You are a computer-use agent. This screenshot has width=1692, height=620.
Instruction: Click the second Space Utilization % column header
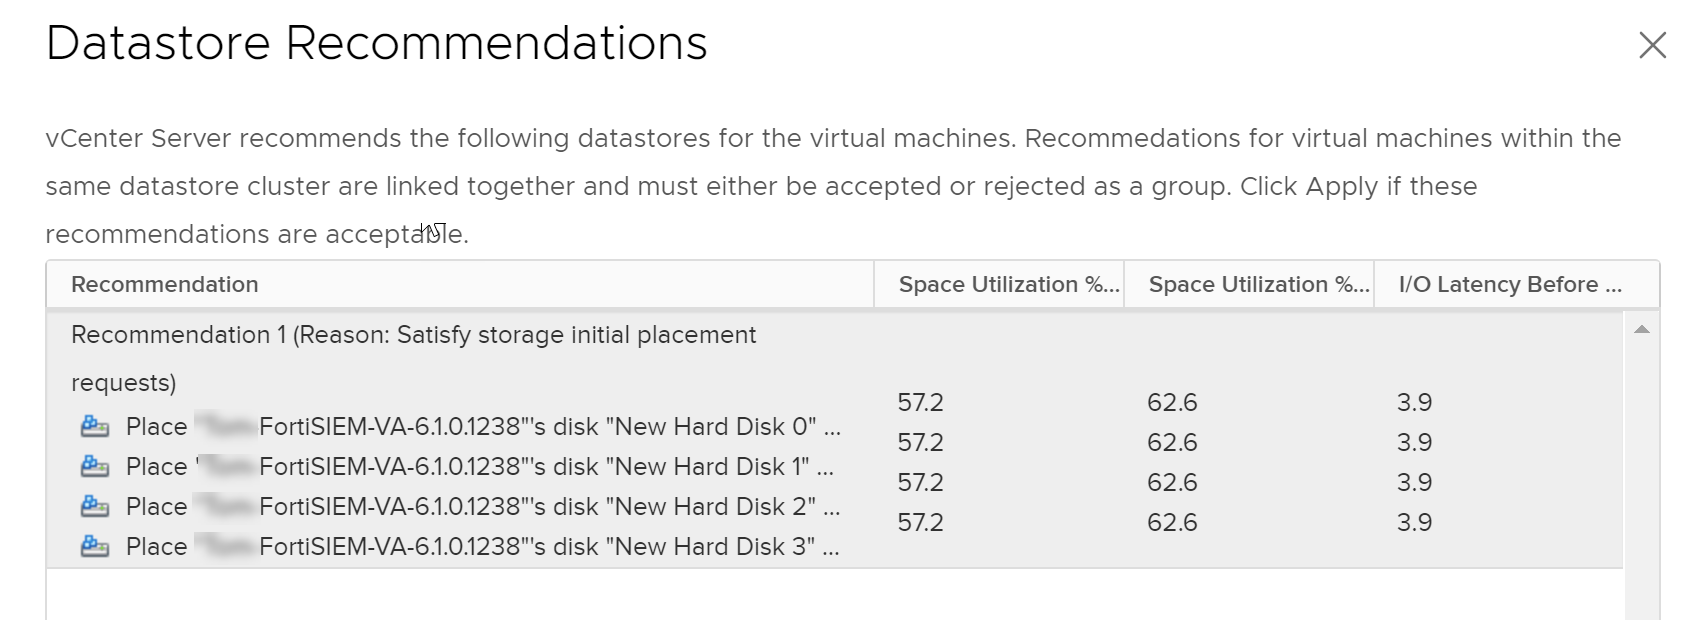click(x=1258, y=285)
